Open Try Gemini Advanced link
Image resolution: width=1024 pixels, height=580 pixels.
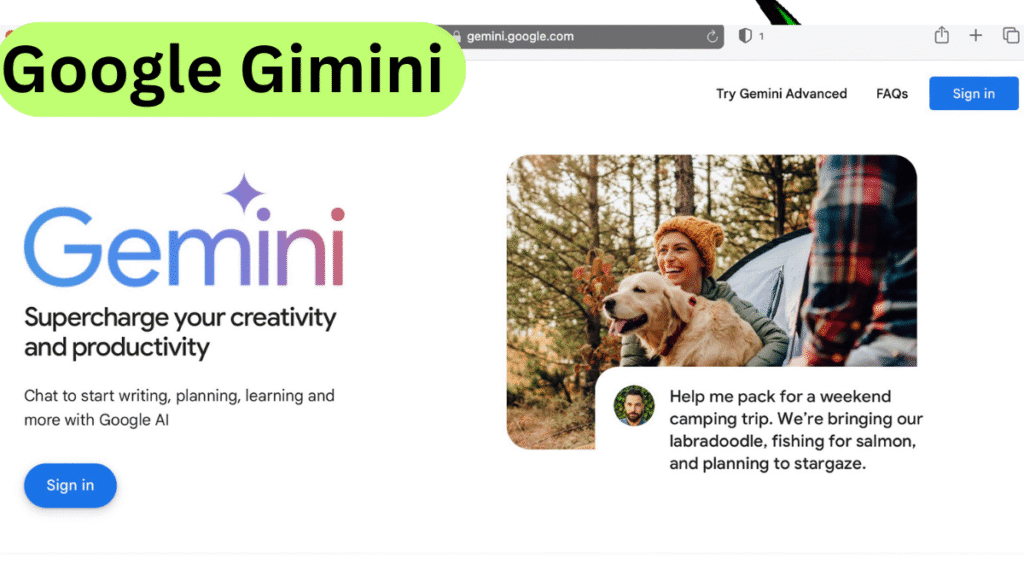(x=781, y=94)
